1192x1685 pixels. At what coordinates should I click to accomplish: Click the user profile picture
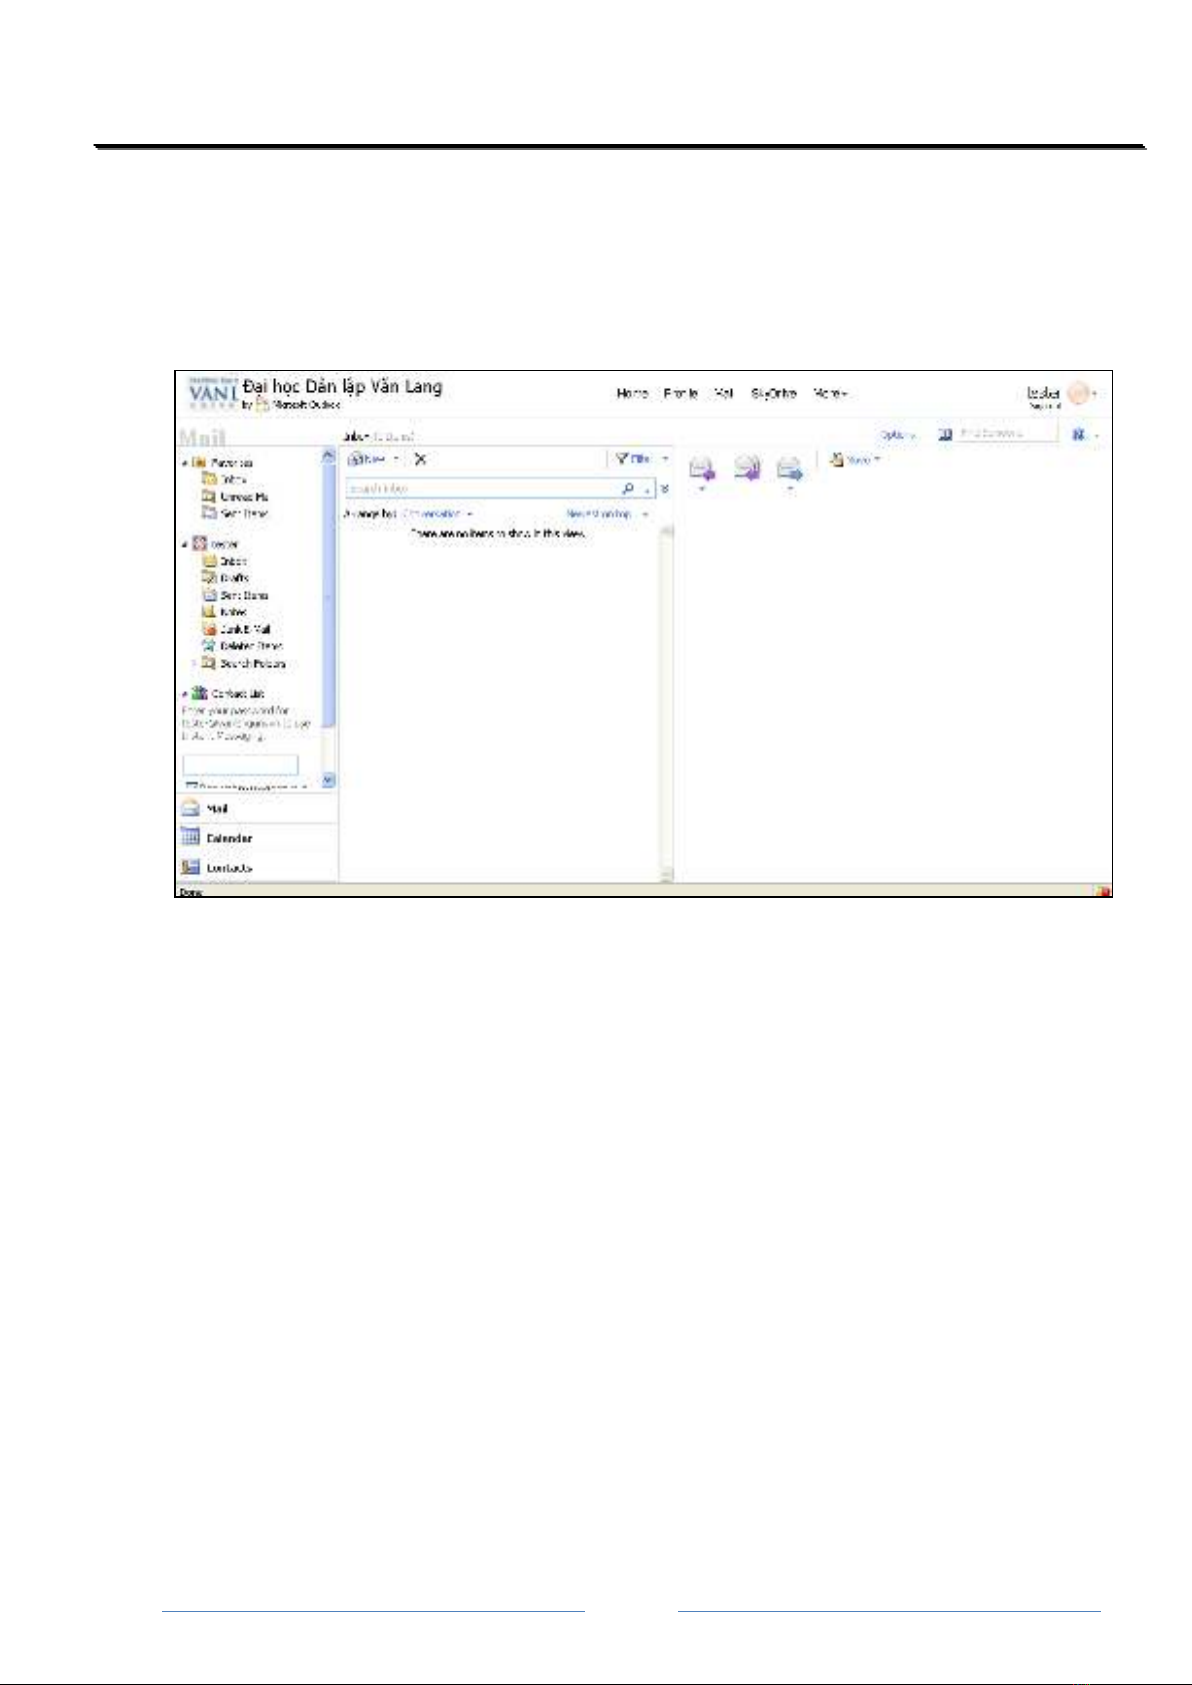pos(1078,393)
